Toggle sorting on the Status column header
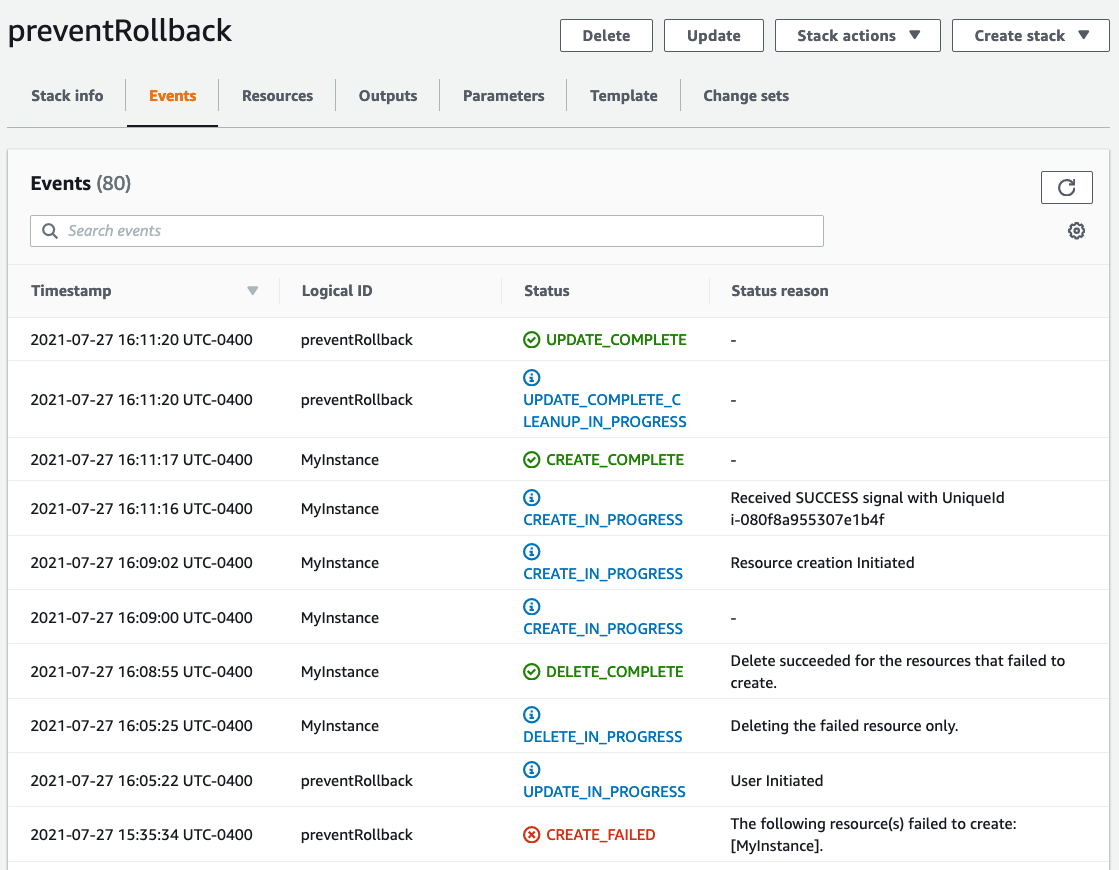Screen dimensions: 1119x870 (546, 290)
